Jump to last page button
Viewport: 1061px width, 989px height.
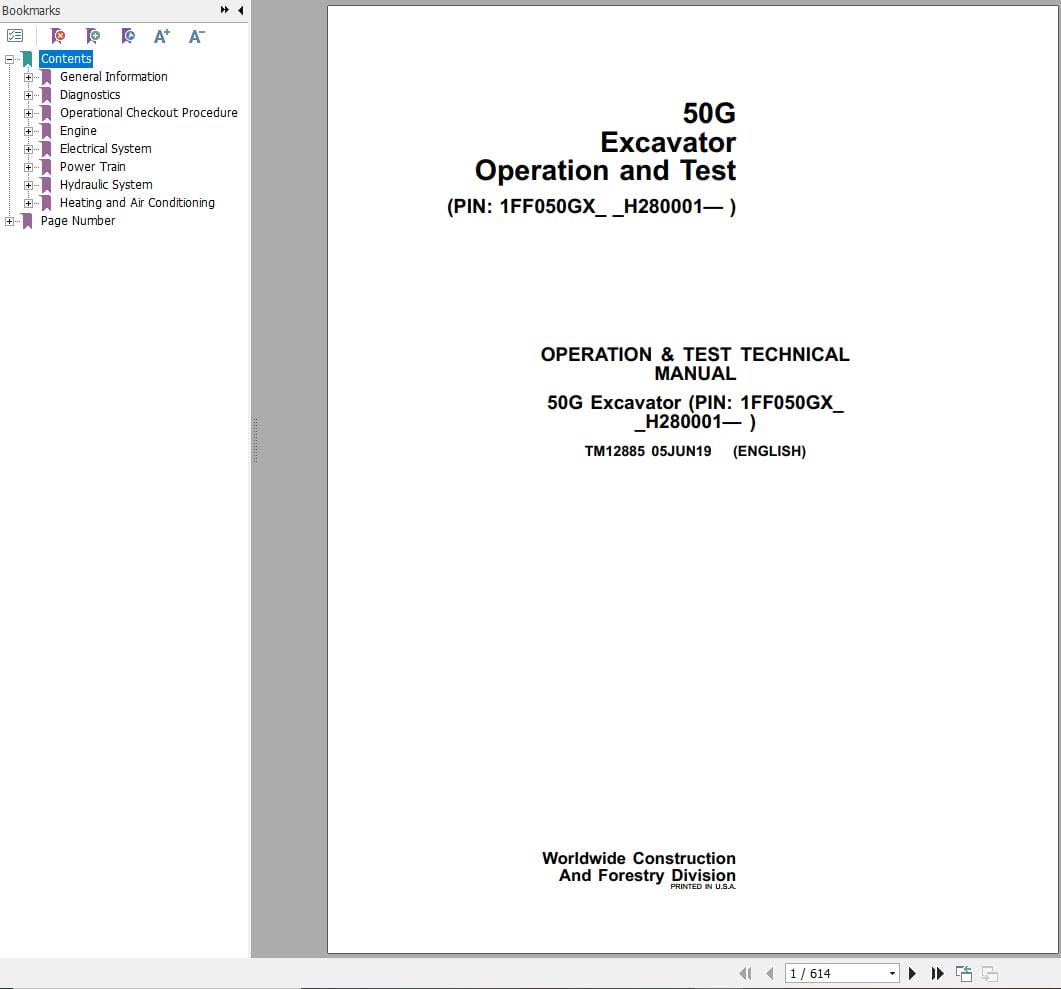click(x=937, y=973)
